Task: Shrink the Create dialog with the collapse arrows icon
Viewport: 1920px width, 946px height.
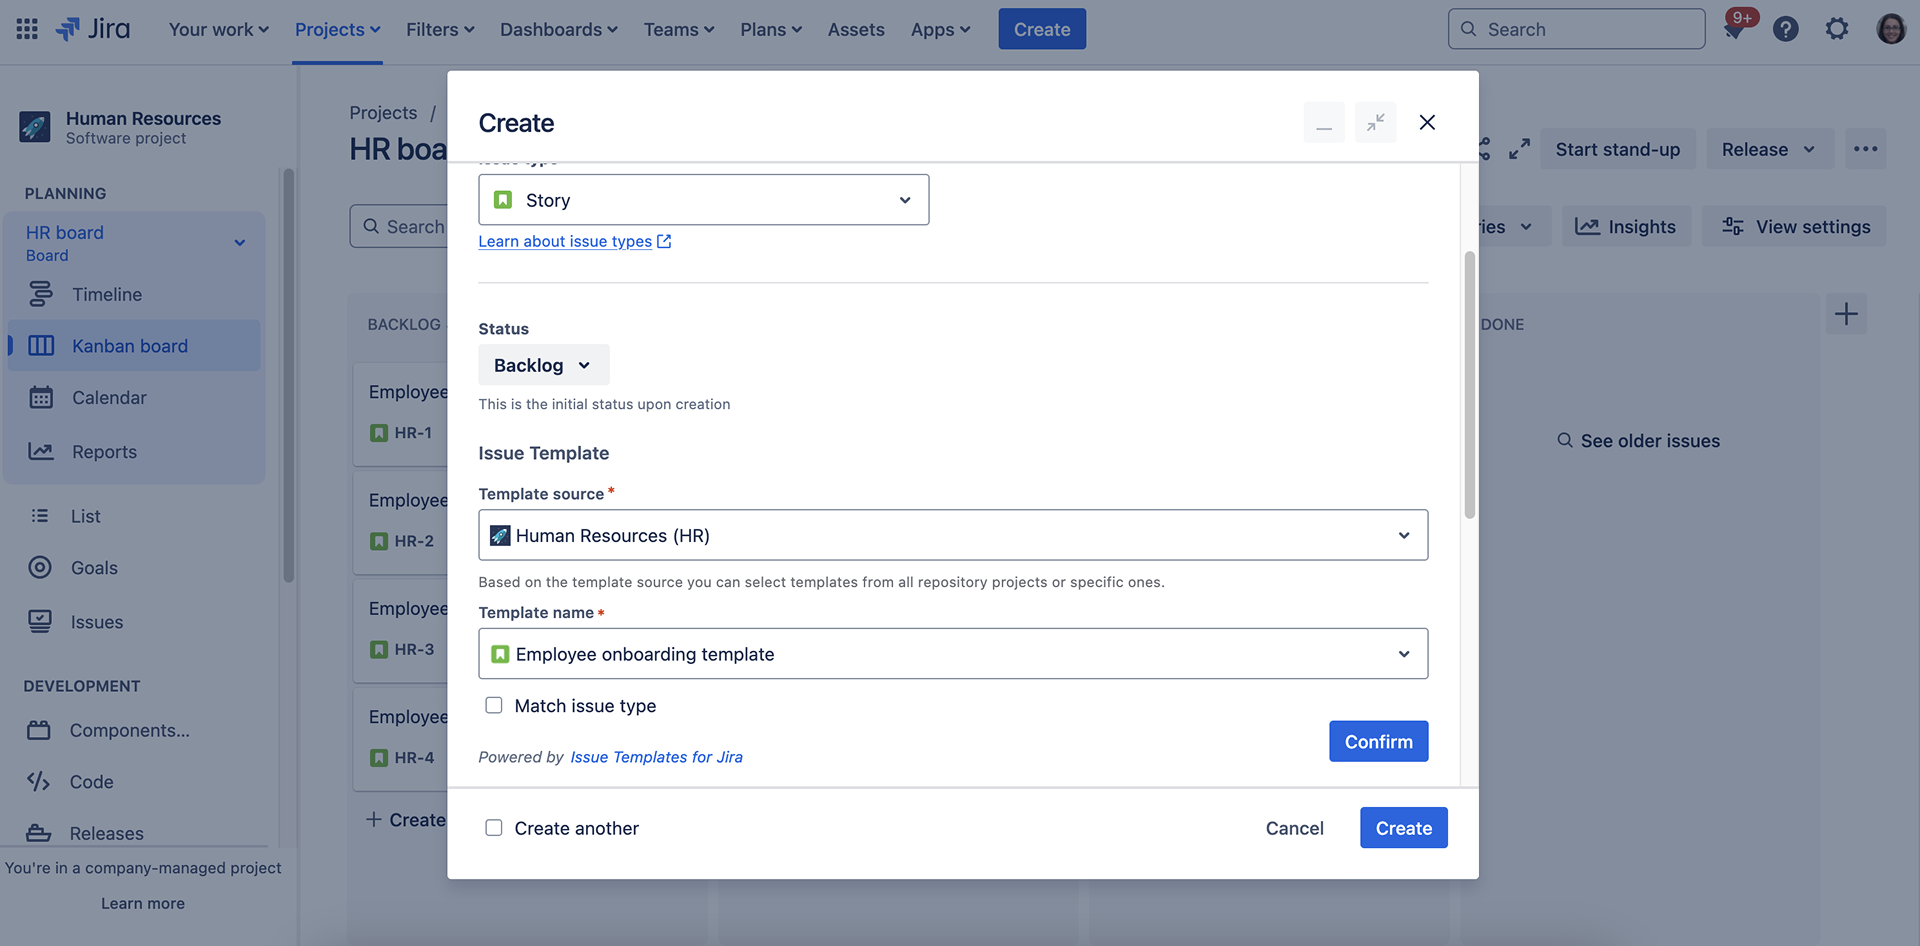Action: (x=1376, y=123)
